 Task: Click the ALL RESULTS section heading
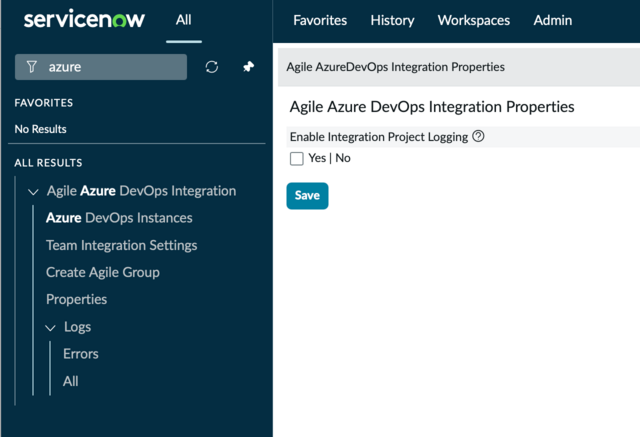(48, 163)
